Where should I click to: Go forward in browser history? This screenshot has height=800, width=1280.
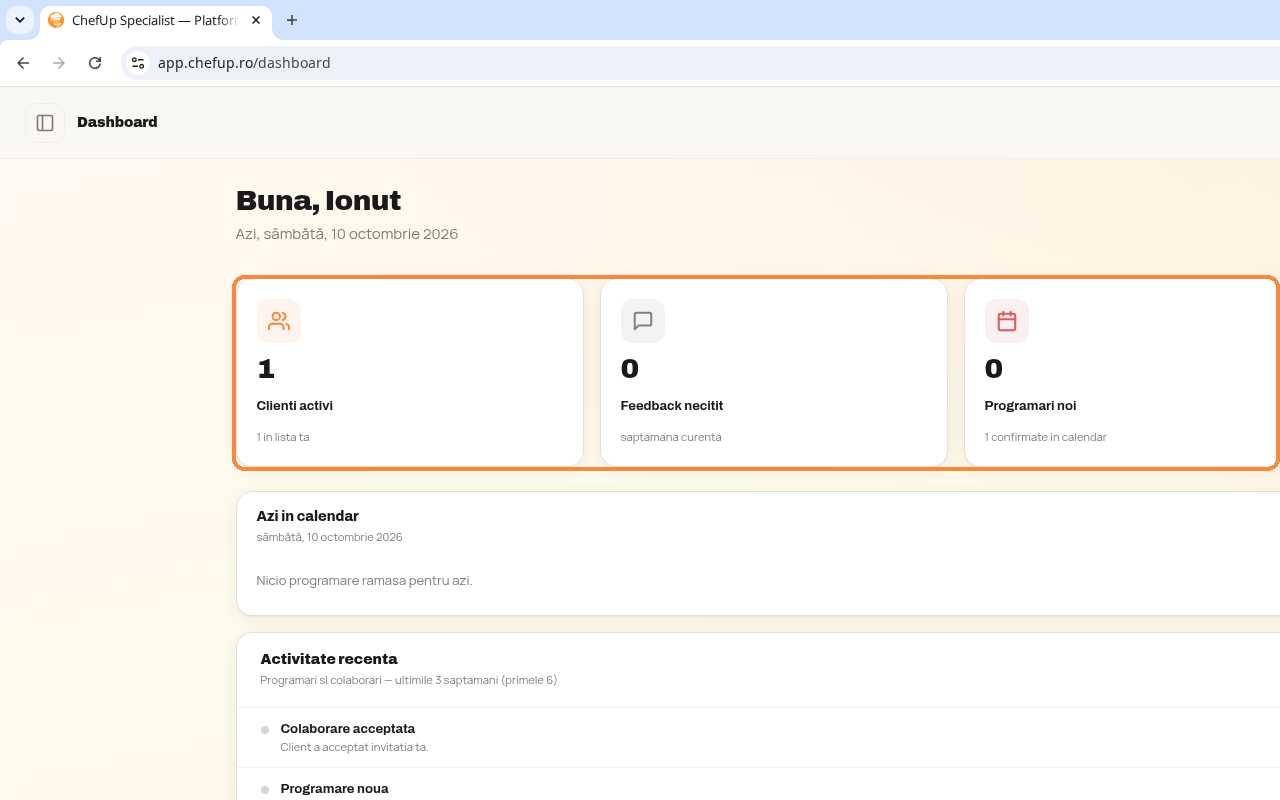coord(59,63)
